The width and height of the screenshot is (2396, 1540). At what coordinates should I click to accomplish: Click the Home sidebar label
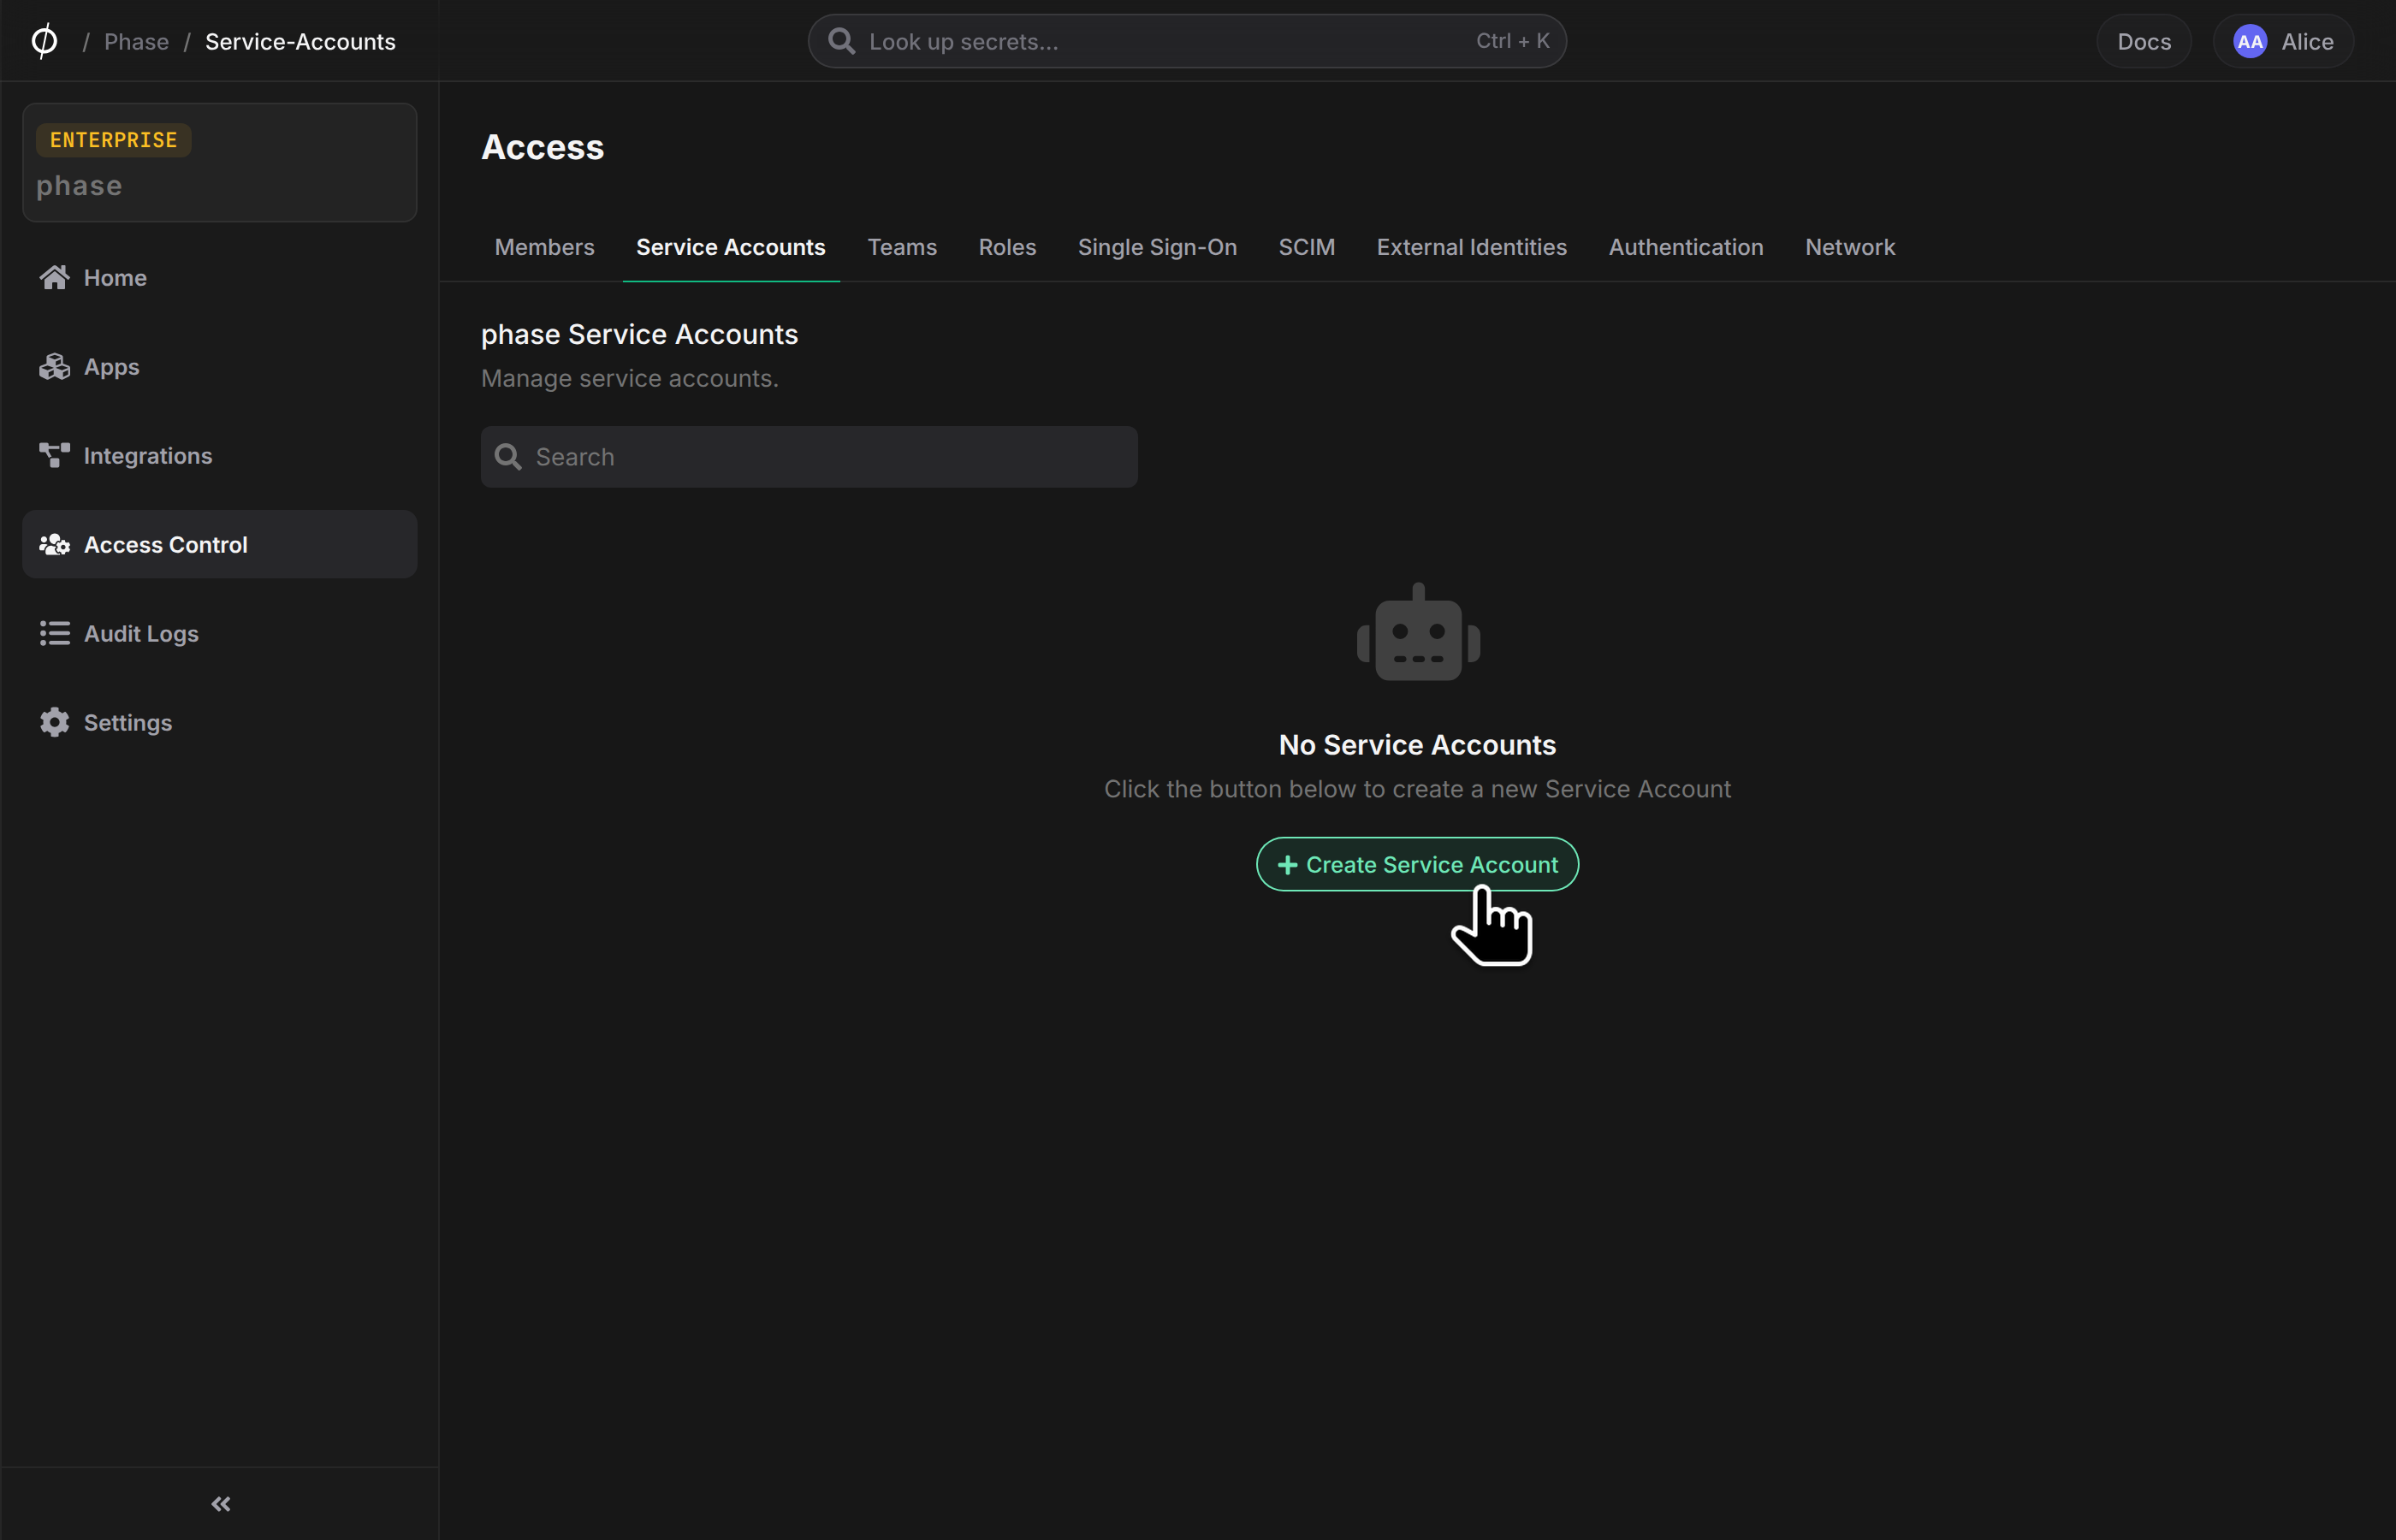pyautogui.click(x=115, y=278)
